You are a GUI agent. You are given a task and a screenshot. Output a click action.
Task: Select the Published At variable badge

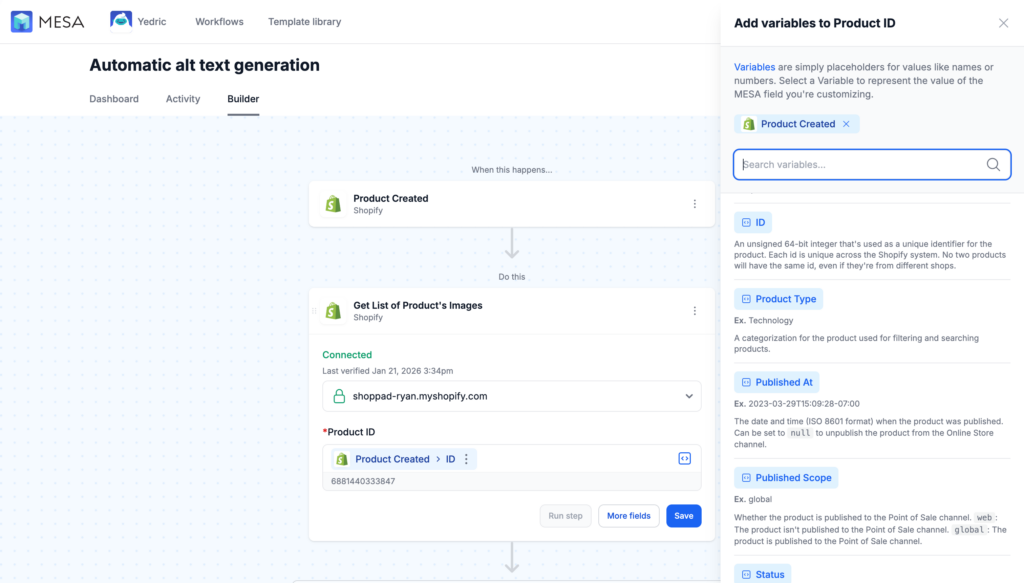pos(776,382)
